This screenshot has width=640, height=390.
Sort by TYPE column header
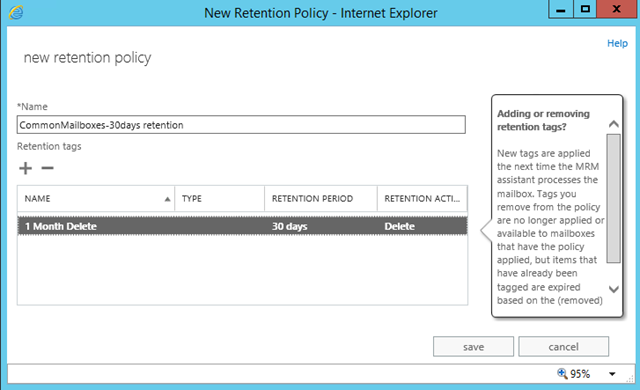coord(220,199)
